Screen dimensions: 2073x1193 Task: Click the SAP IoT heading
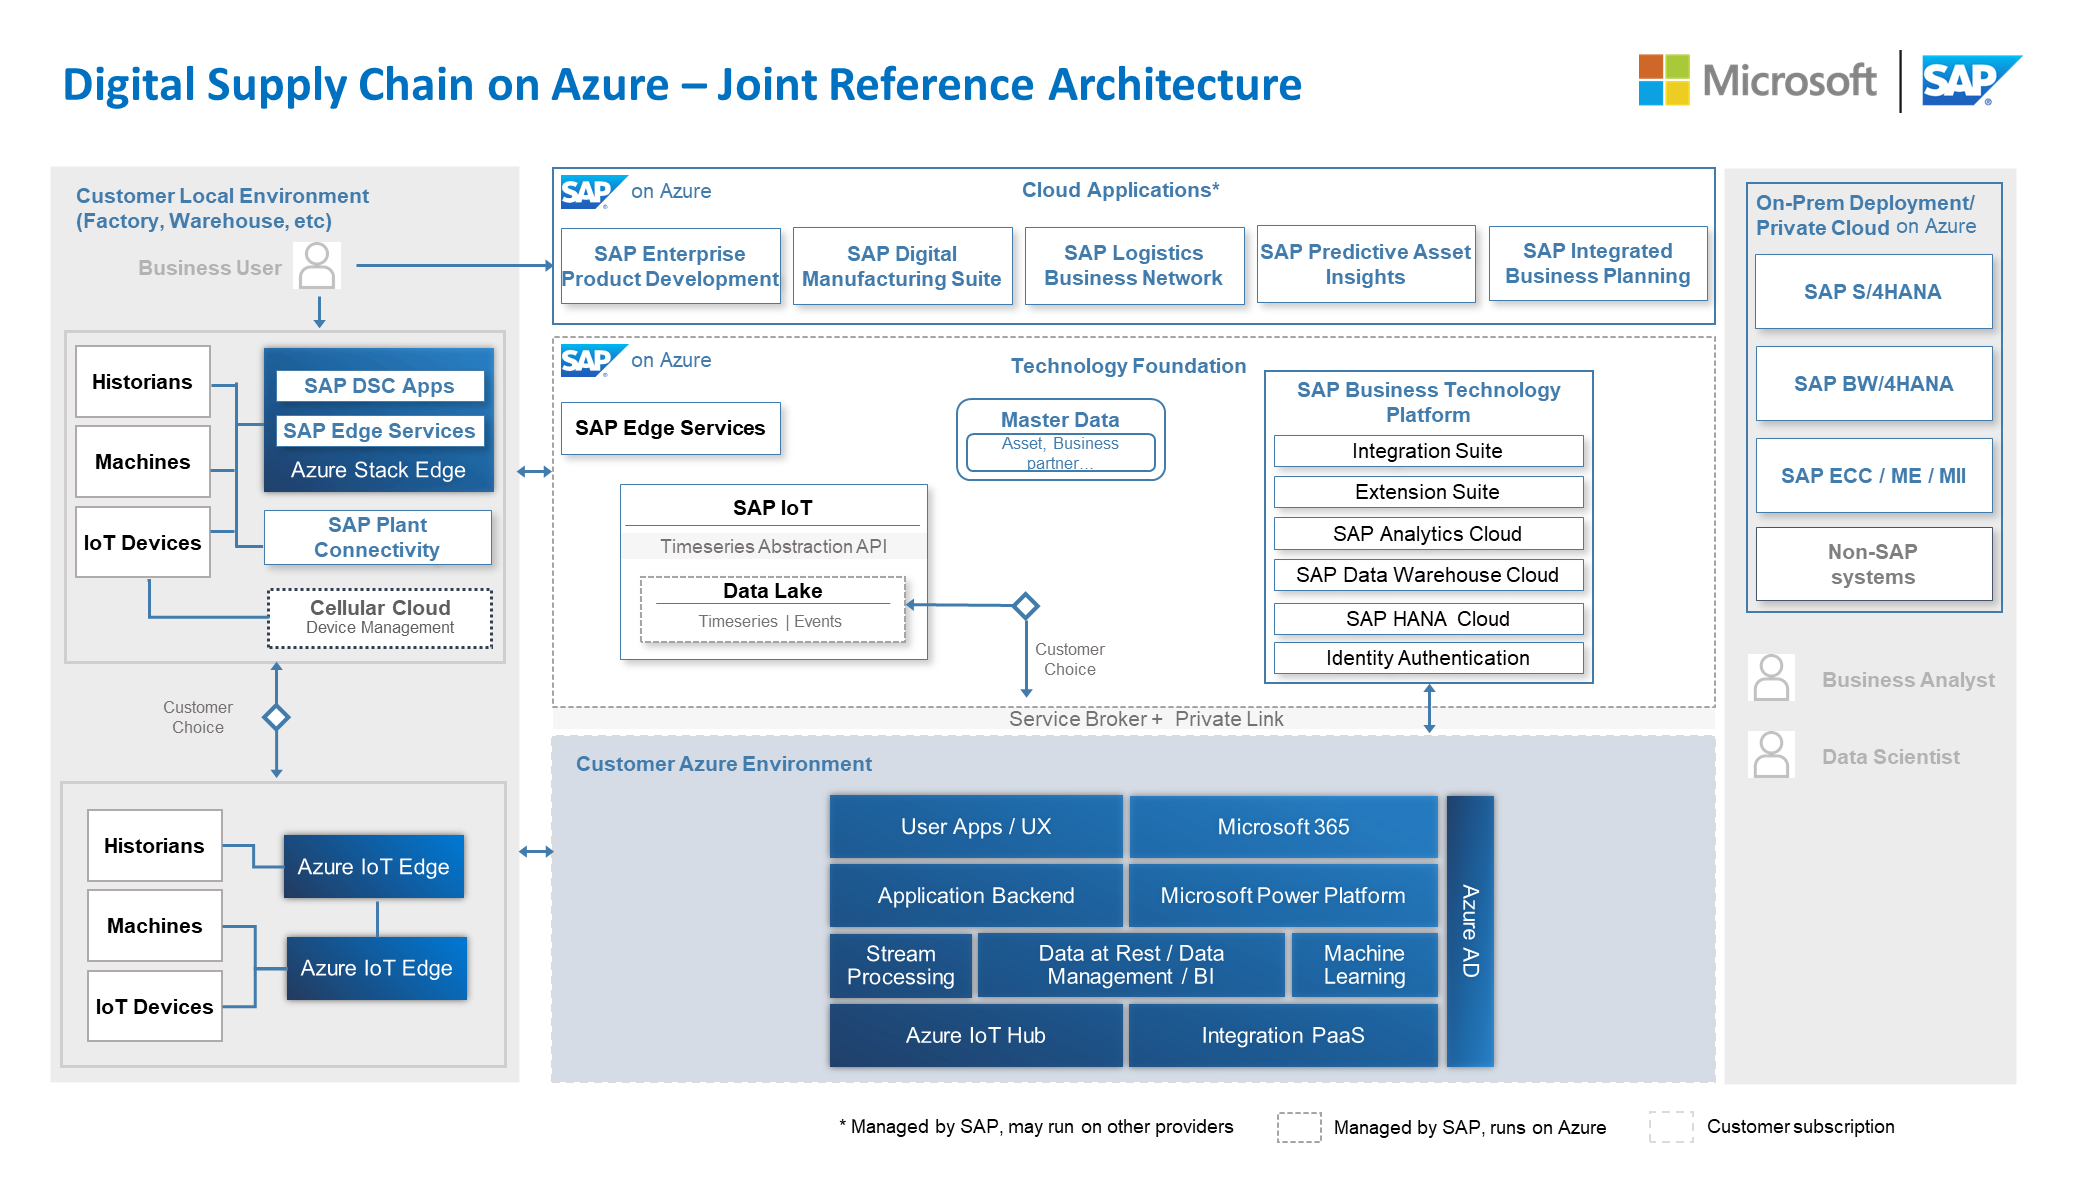pyautogui.click(x=772, y=508)
